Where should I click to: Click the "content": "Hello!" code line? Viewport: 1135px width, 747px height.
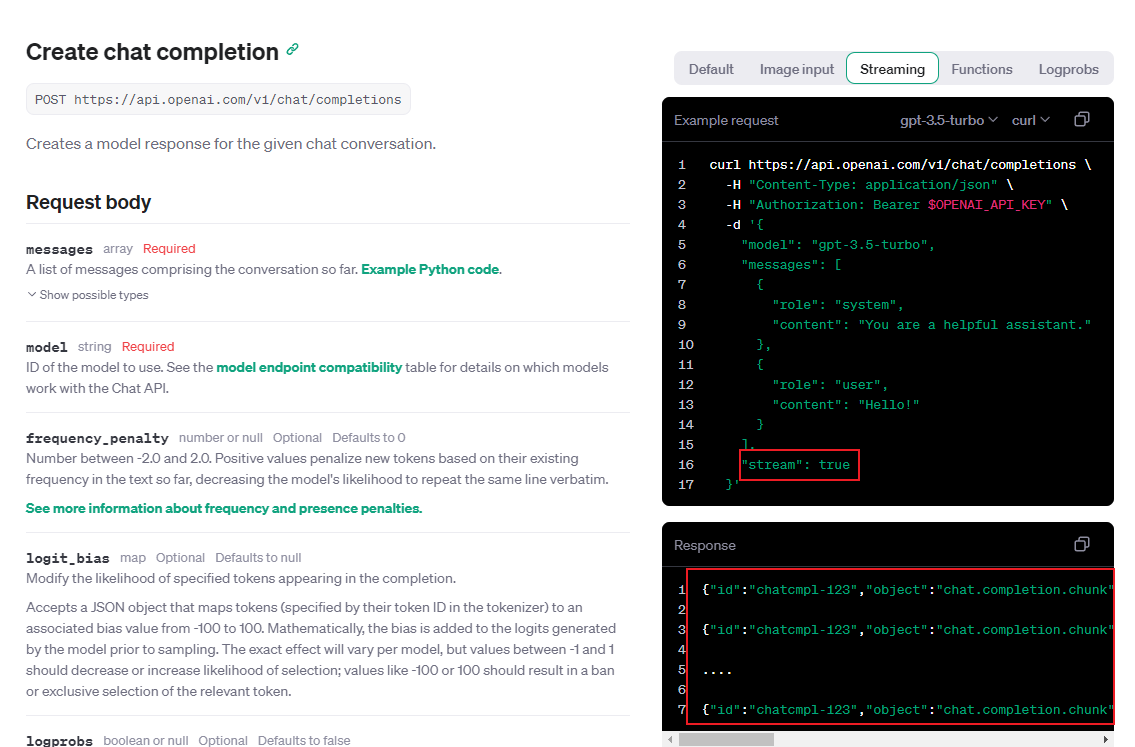coord(845,405)
